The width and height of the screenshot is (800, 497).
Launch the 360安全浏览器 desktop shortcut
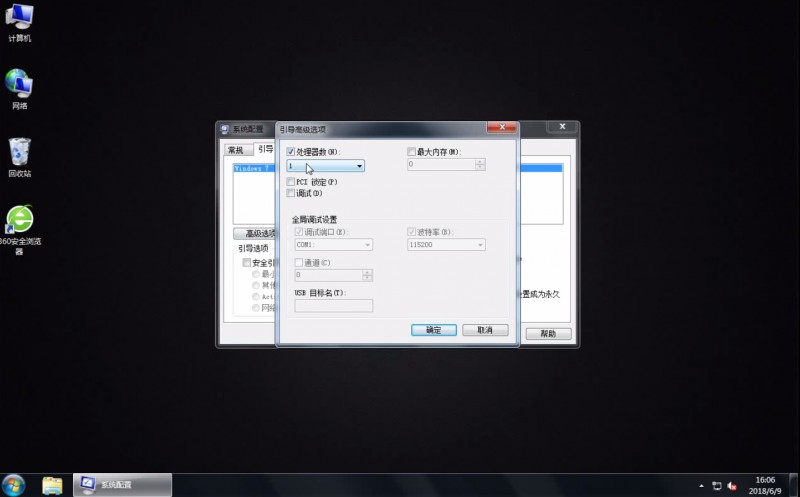(19, 230)
